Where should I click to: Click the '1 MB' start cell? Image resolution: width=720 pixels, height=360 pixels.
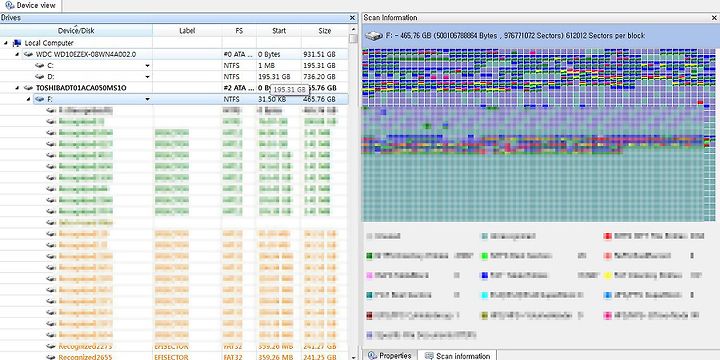[x=266, y=66]
